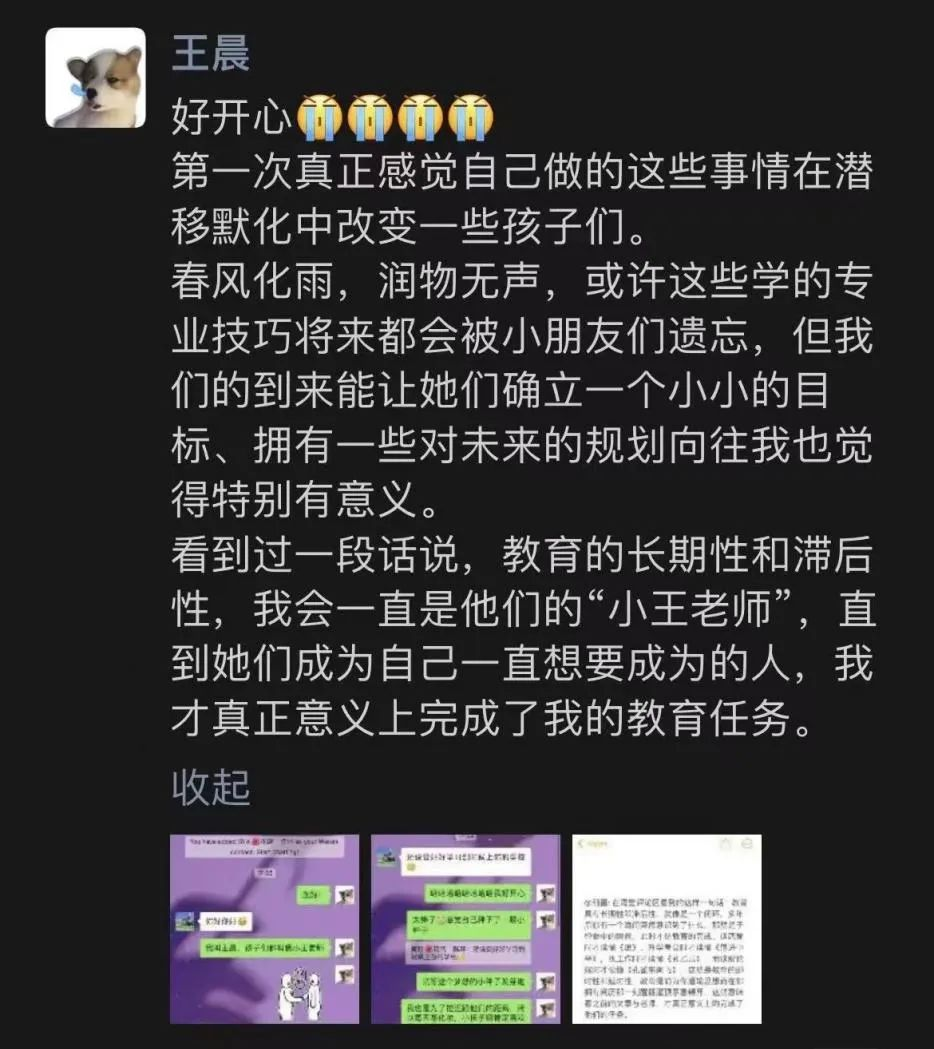Click the third crying emoji after 好开心
This screenshot has width=934, height=1049.
coord(420,118)
